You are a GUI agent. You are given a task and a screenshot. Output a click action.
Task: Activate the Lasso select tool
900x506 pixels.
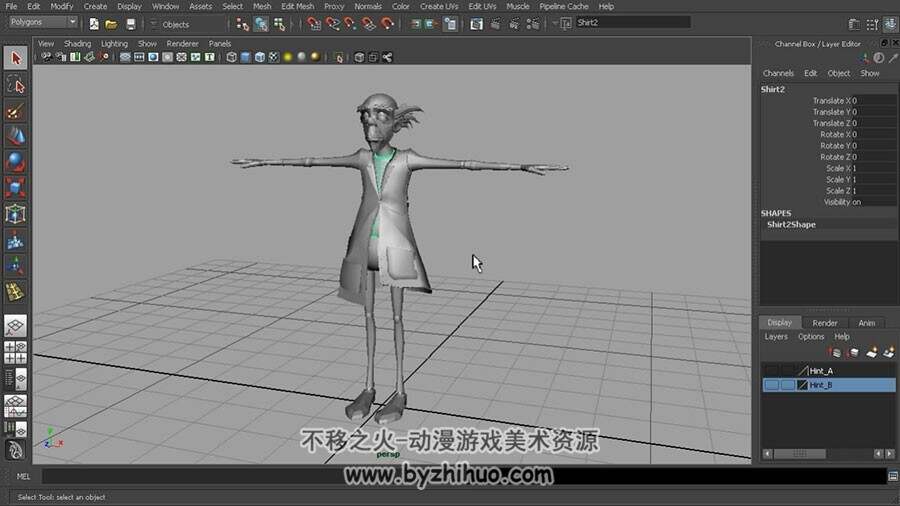pos(15,85)
